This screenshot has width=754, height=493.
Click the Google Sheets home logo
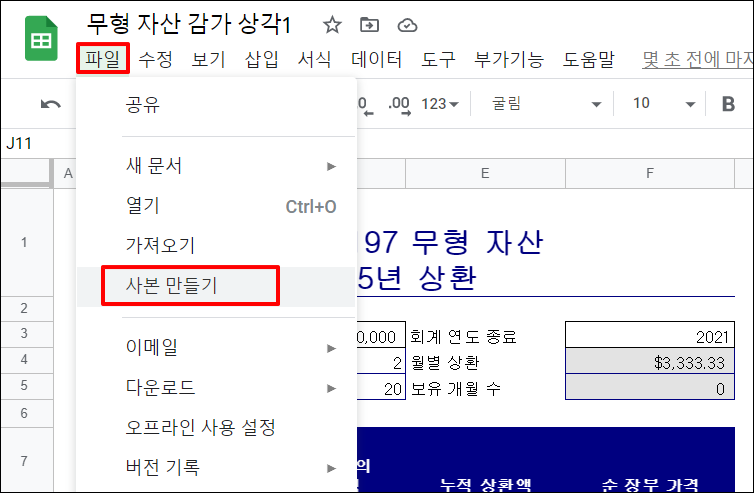click(x=41, y=42)
